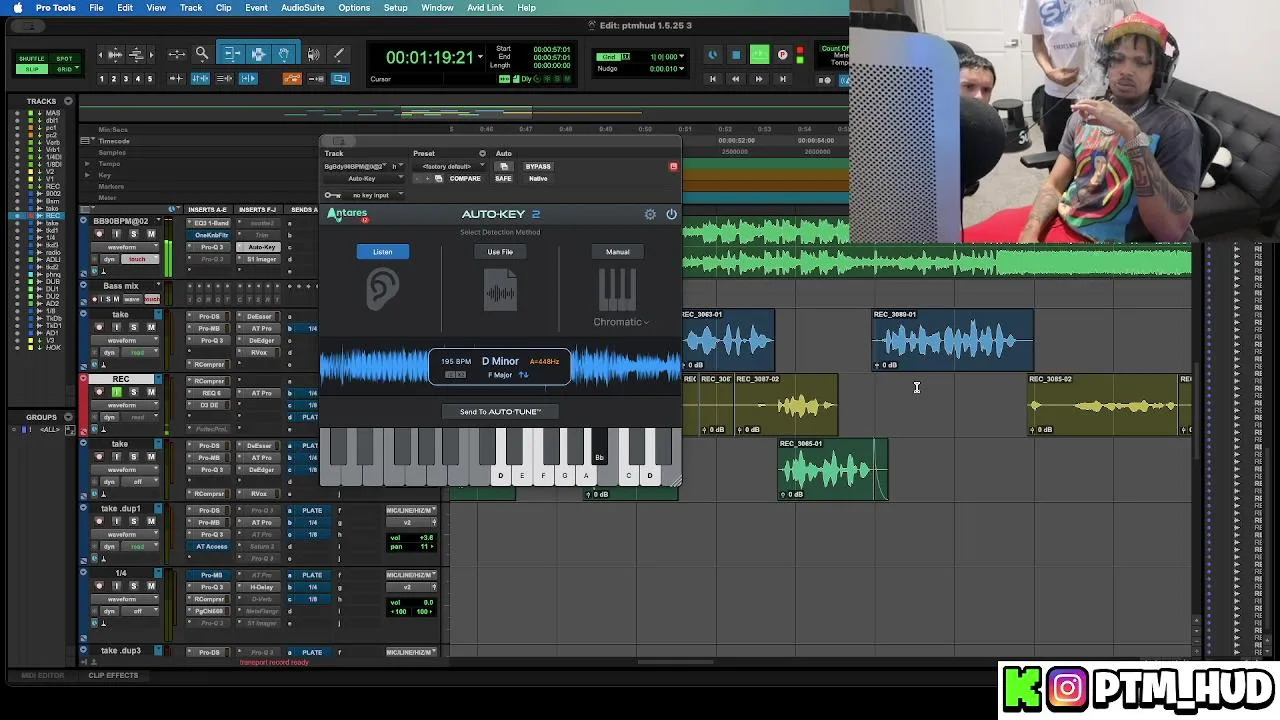Click the CLIP EFFECTS tab

tap(113, 675)
